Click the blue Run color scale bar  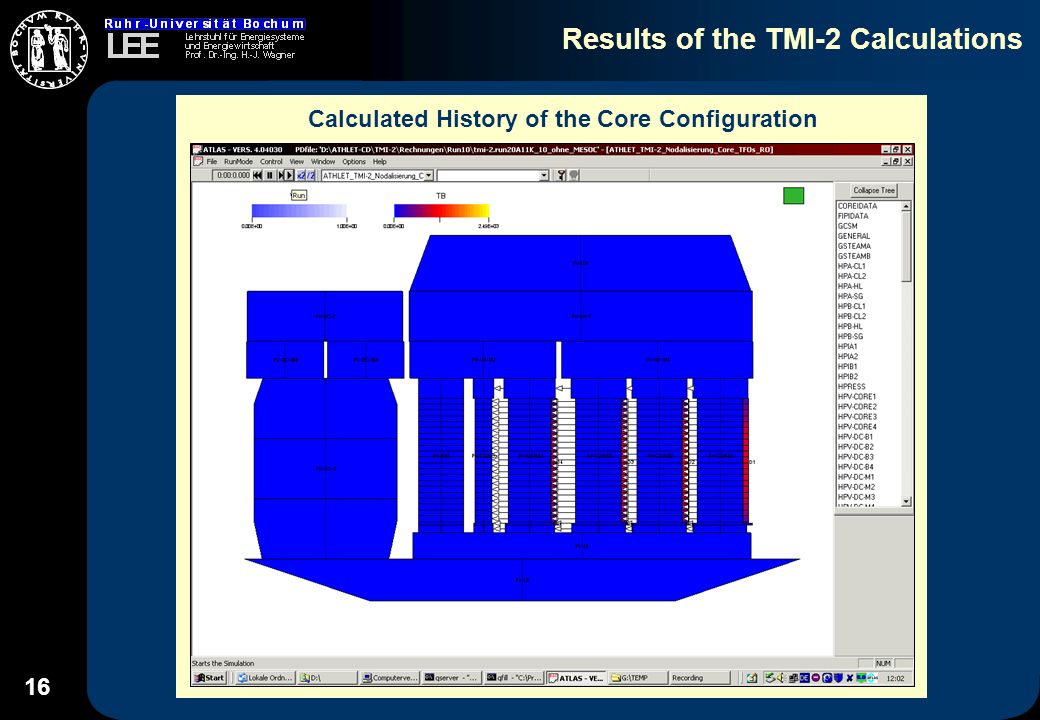coord(299,211)
